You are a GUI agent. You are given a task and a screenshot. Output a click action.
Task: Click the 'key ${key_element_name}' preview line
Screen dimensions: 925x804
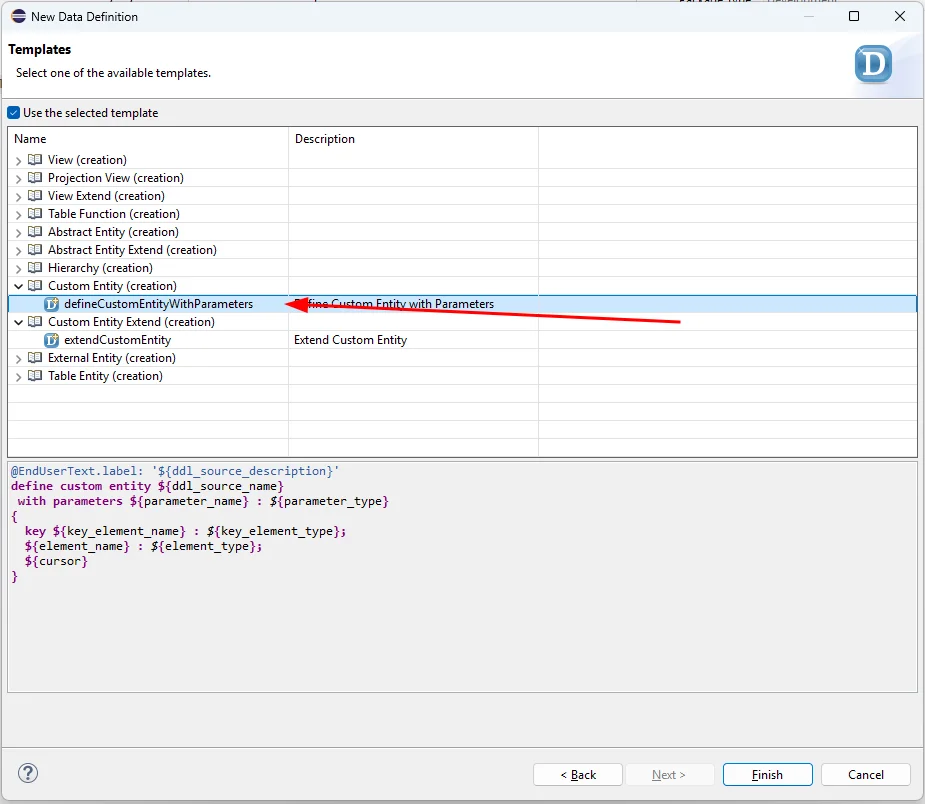(x=185, y=531)
